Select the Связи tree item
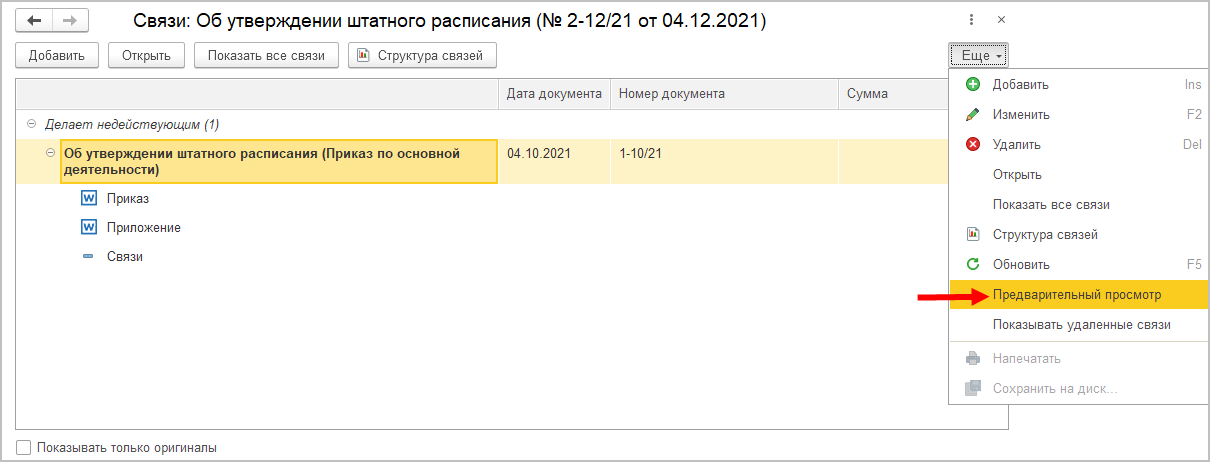The width and height of the screenshot is (1210, 462). pyautogui.click(x=125, y=257)
